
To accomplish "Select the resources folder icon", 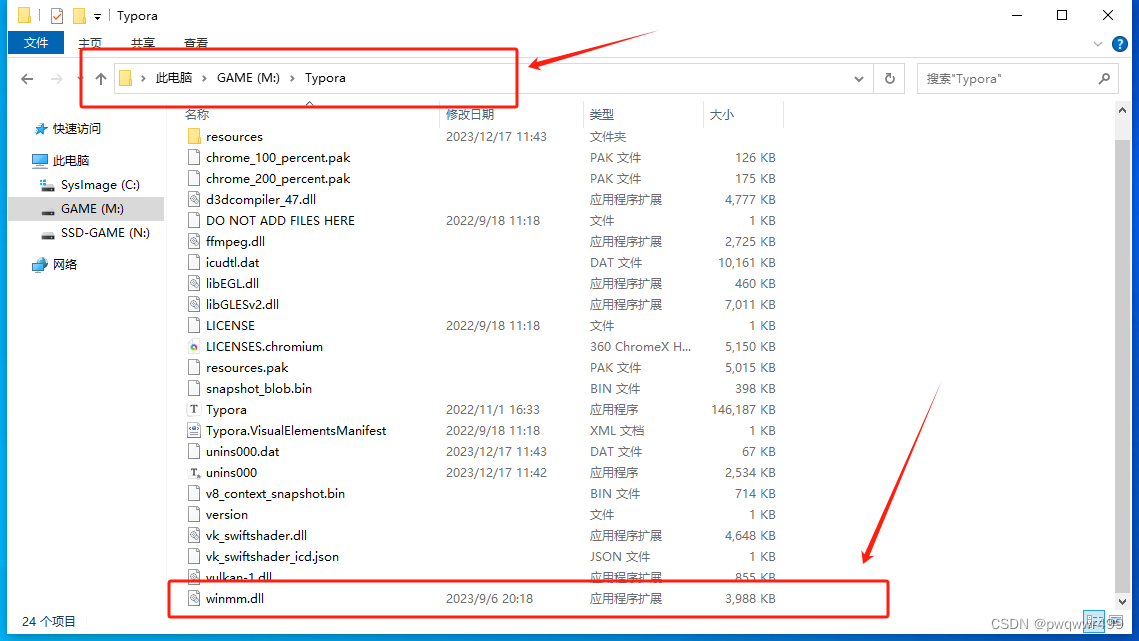I will point(194,137).
